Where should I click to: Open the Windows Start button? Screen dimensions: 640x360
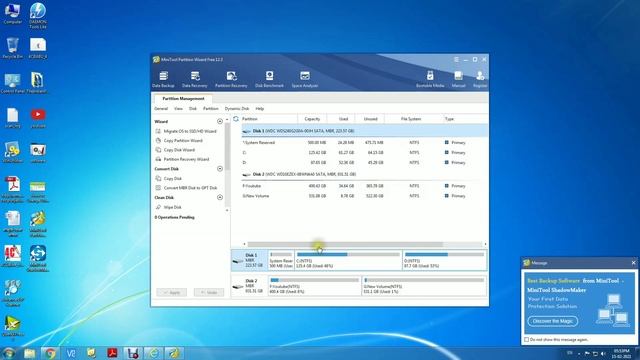(x=9, y=353)
